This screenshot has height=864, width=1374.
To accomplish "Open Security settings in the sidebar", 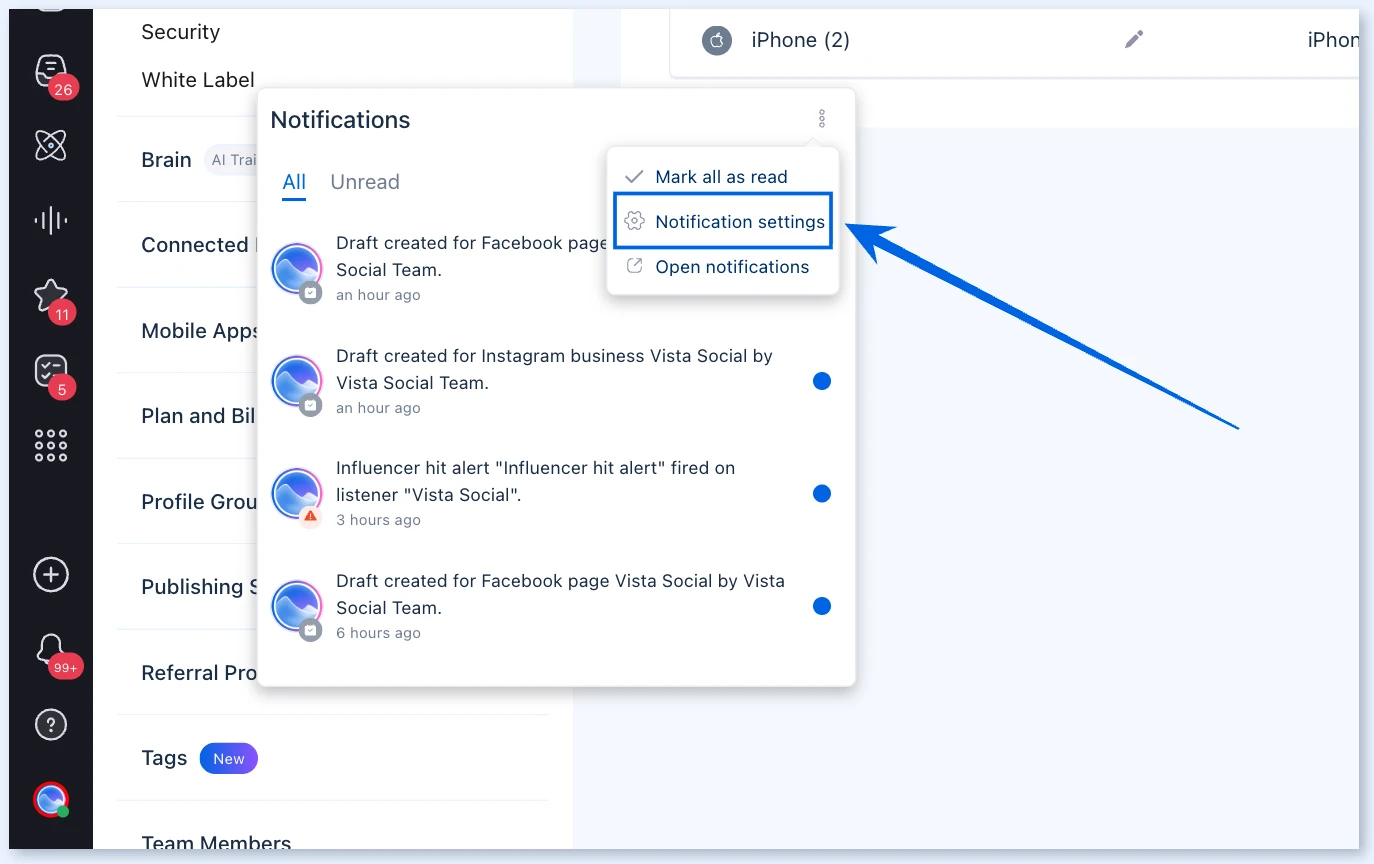I will (x=181, y=32).
